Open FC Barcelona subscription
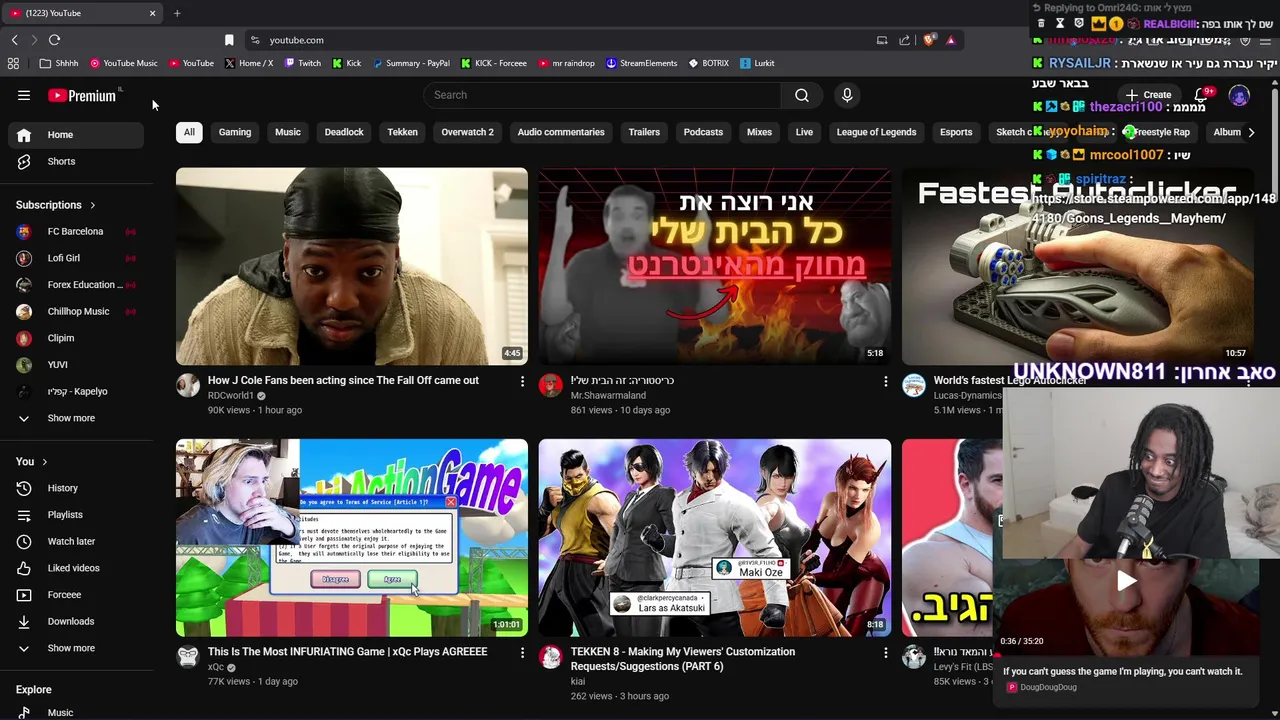The image size is (1280, 720). pyautogui.click(x=76, y=231)
